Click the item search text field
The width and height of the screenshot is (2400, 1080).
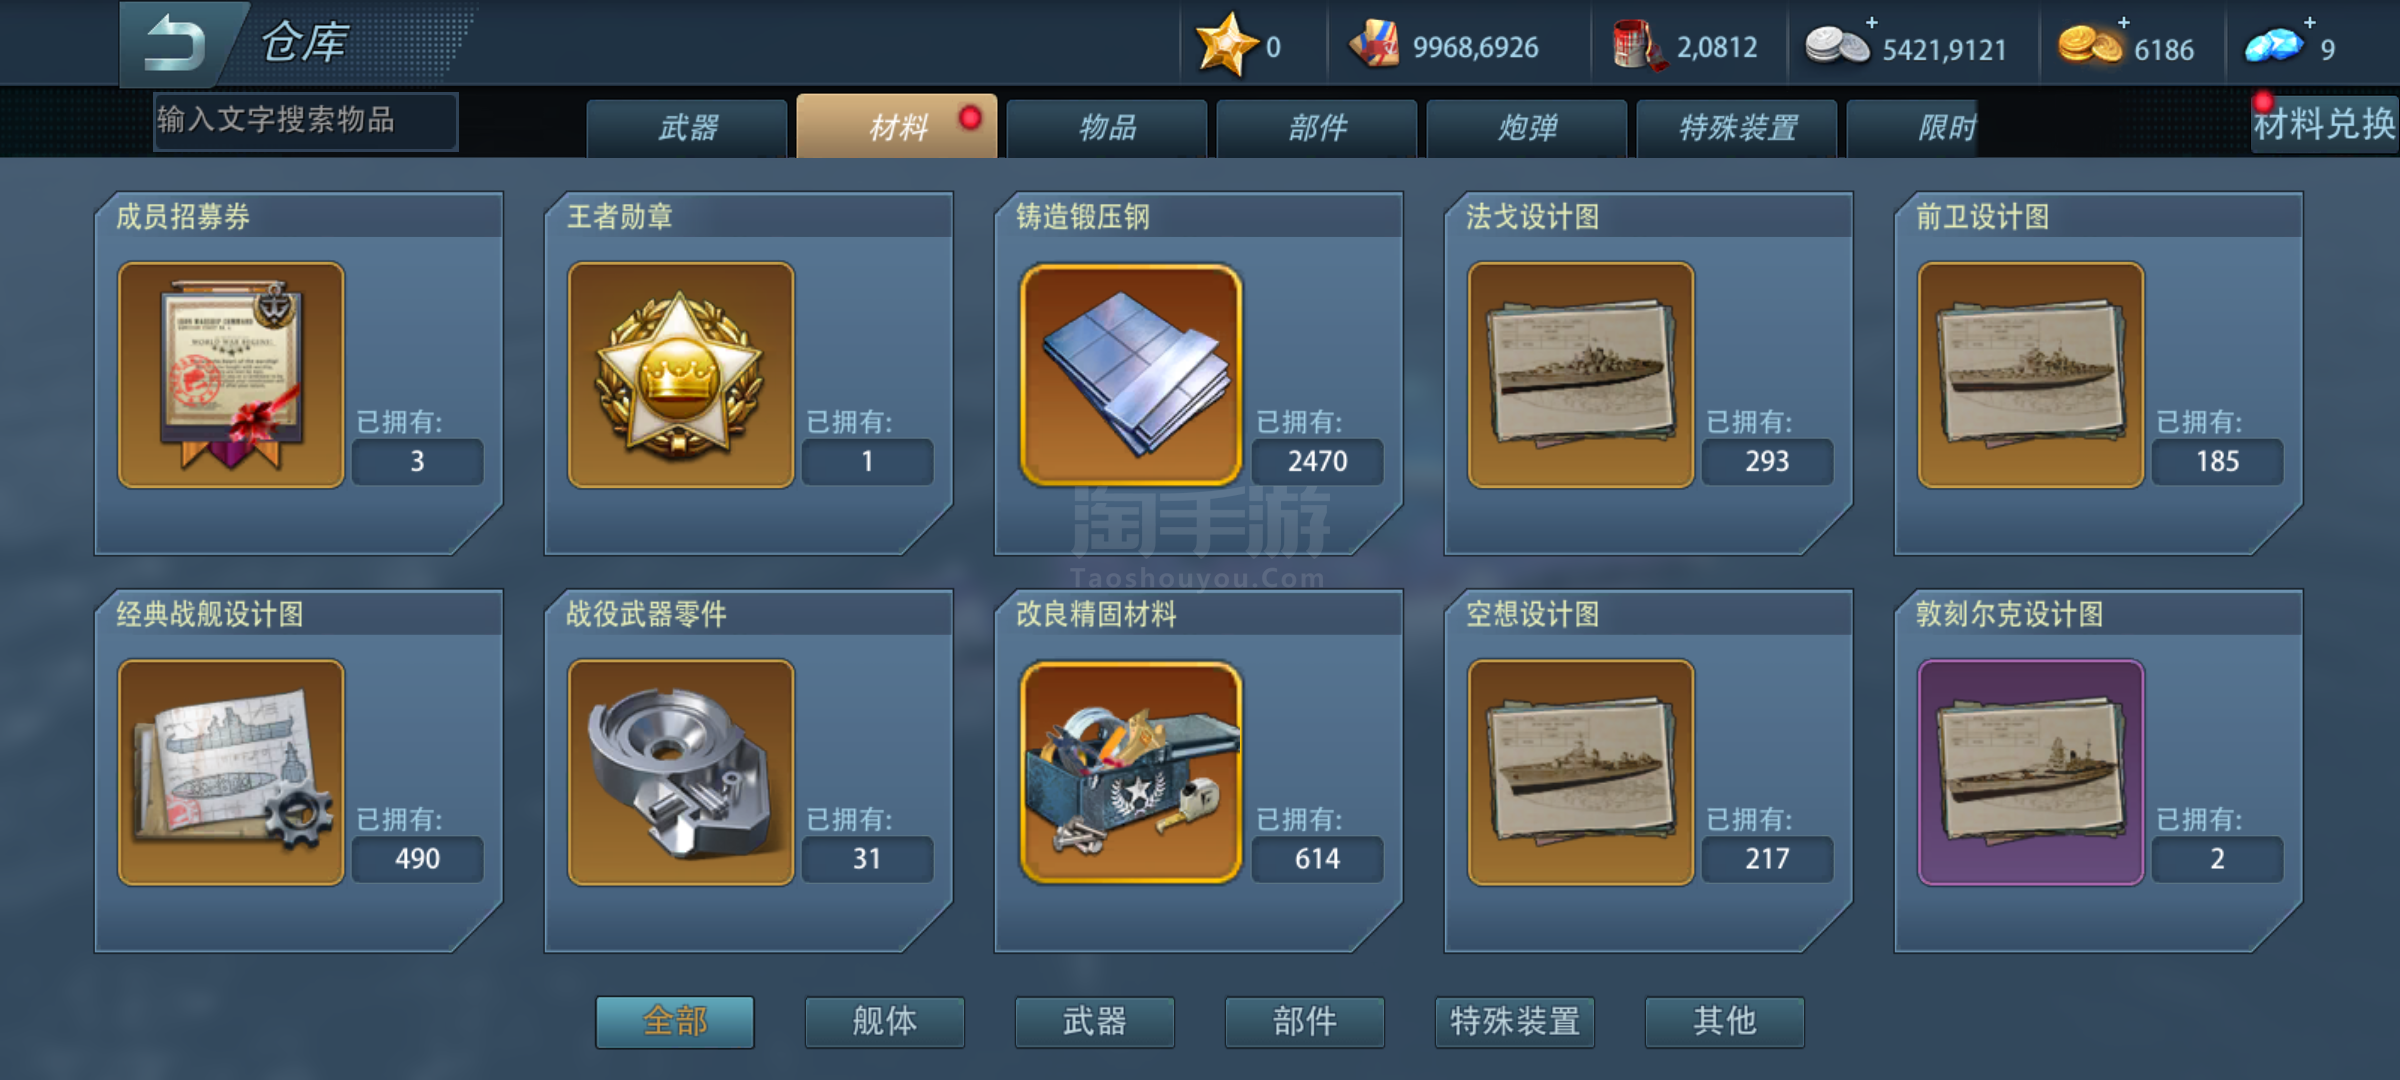click(305, 121)
